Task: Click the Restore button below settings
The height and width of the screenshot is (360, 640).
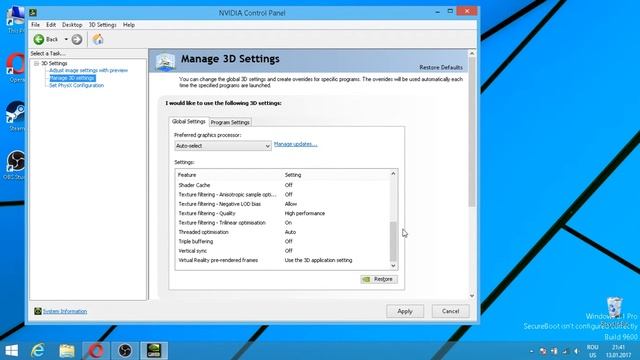Action: (379, 279)
